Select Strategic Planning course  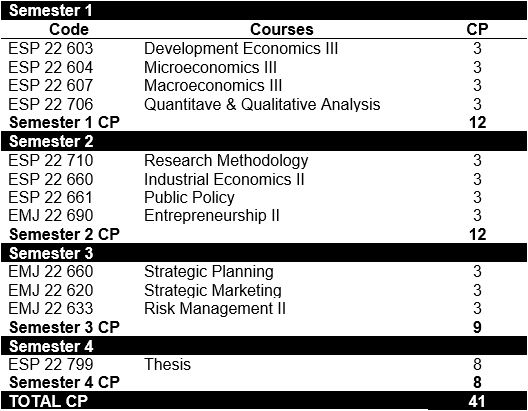point(209,272)
